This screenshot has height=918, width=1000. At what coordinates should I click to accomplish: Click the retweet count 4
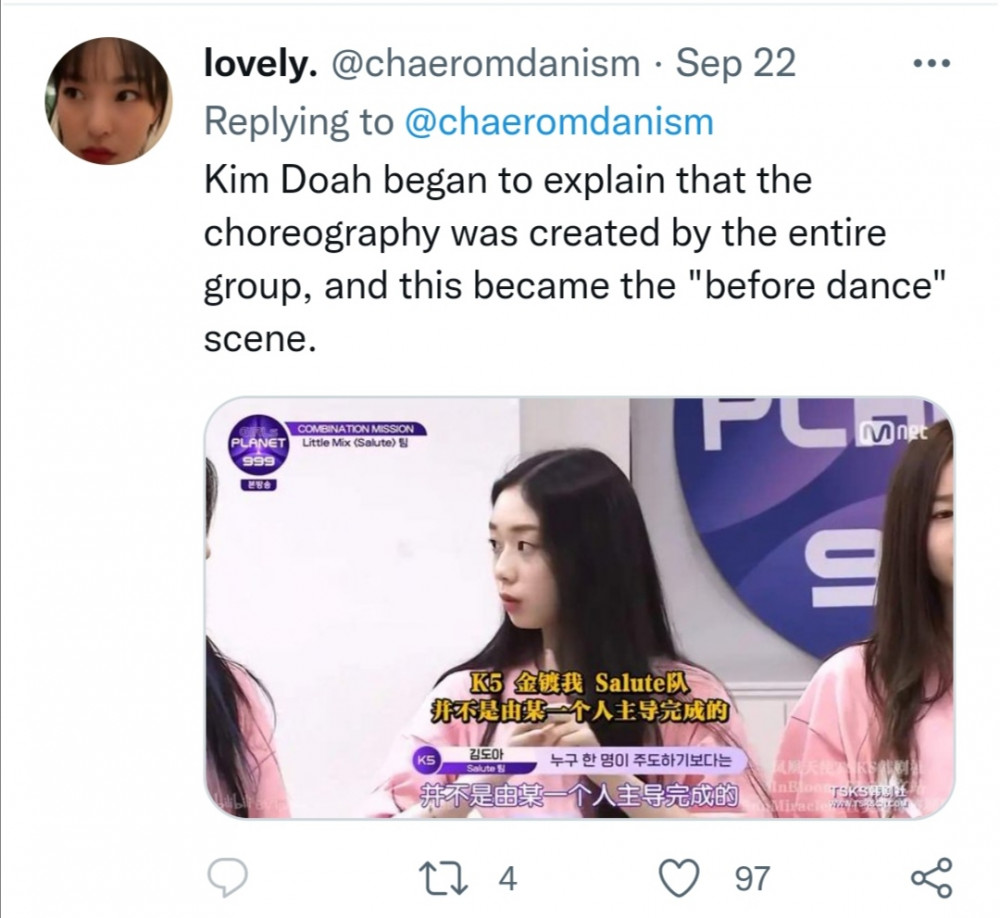[x=506, y=878]
